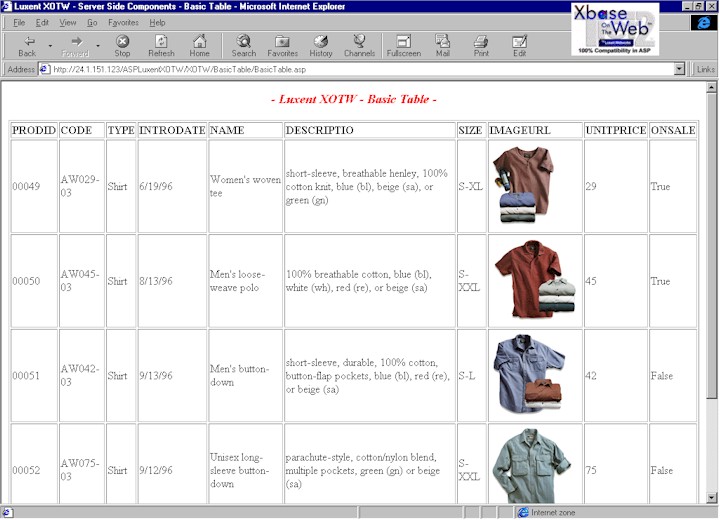
Task: Print the current page
Action: pos(481,46)
